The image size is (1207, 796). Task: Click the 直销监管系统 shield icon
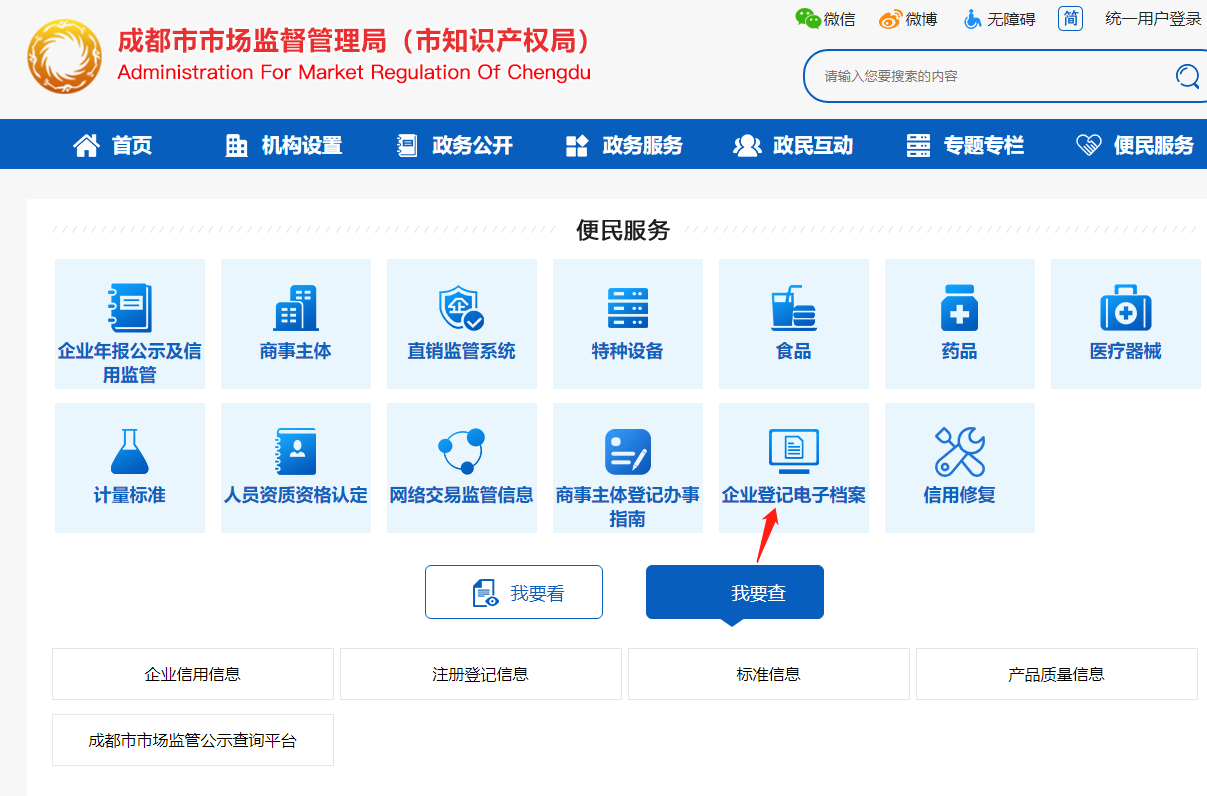pyautogui.click(x=461, y=309)
